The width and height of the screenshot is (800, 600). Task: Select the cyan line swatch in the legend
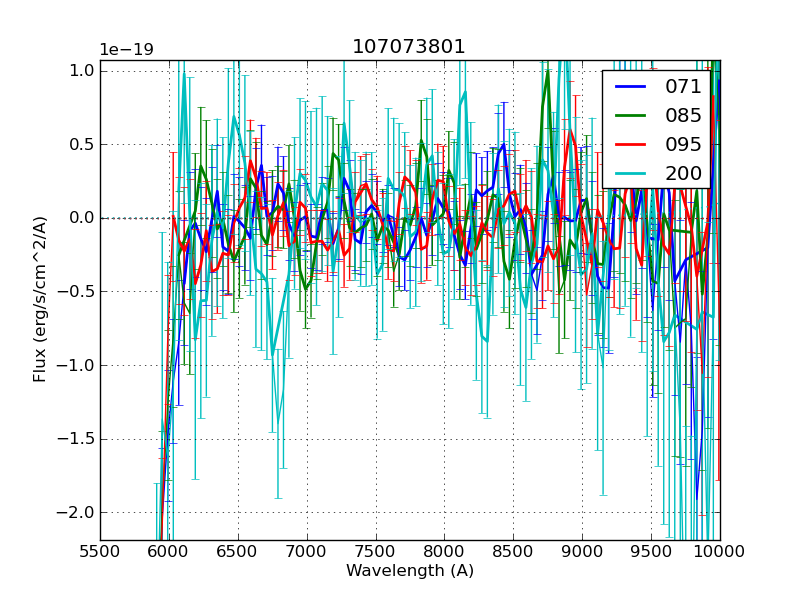point(632,174)
